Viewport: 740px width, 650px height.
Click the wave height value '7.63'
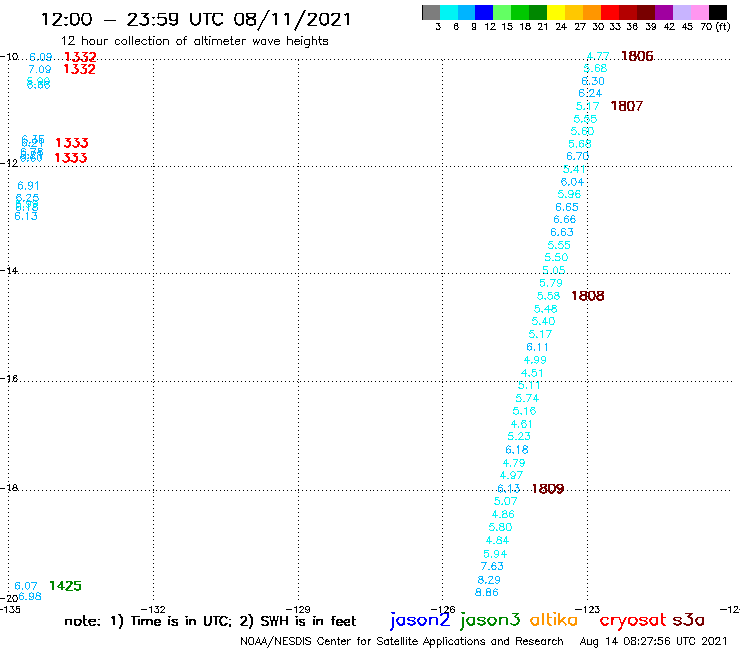pos(492,566)
